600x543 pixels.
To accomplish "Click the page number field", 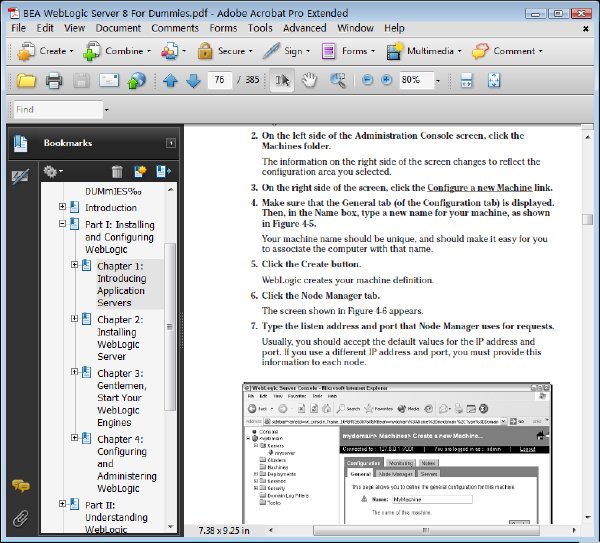I will pyautogui.click(x=220, y=80).
